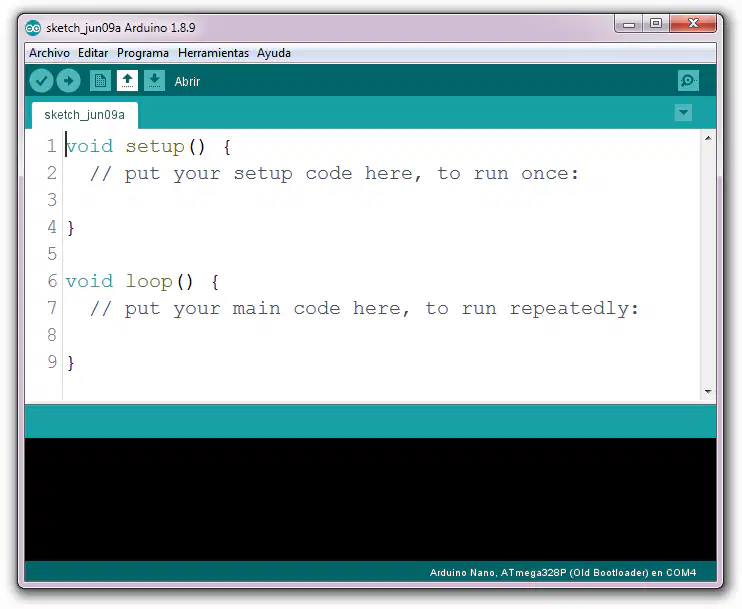Open the Herramientas menu

click(x=213, y=53)
